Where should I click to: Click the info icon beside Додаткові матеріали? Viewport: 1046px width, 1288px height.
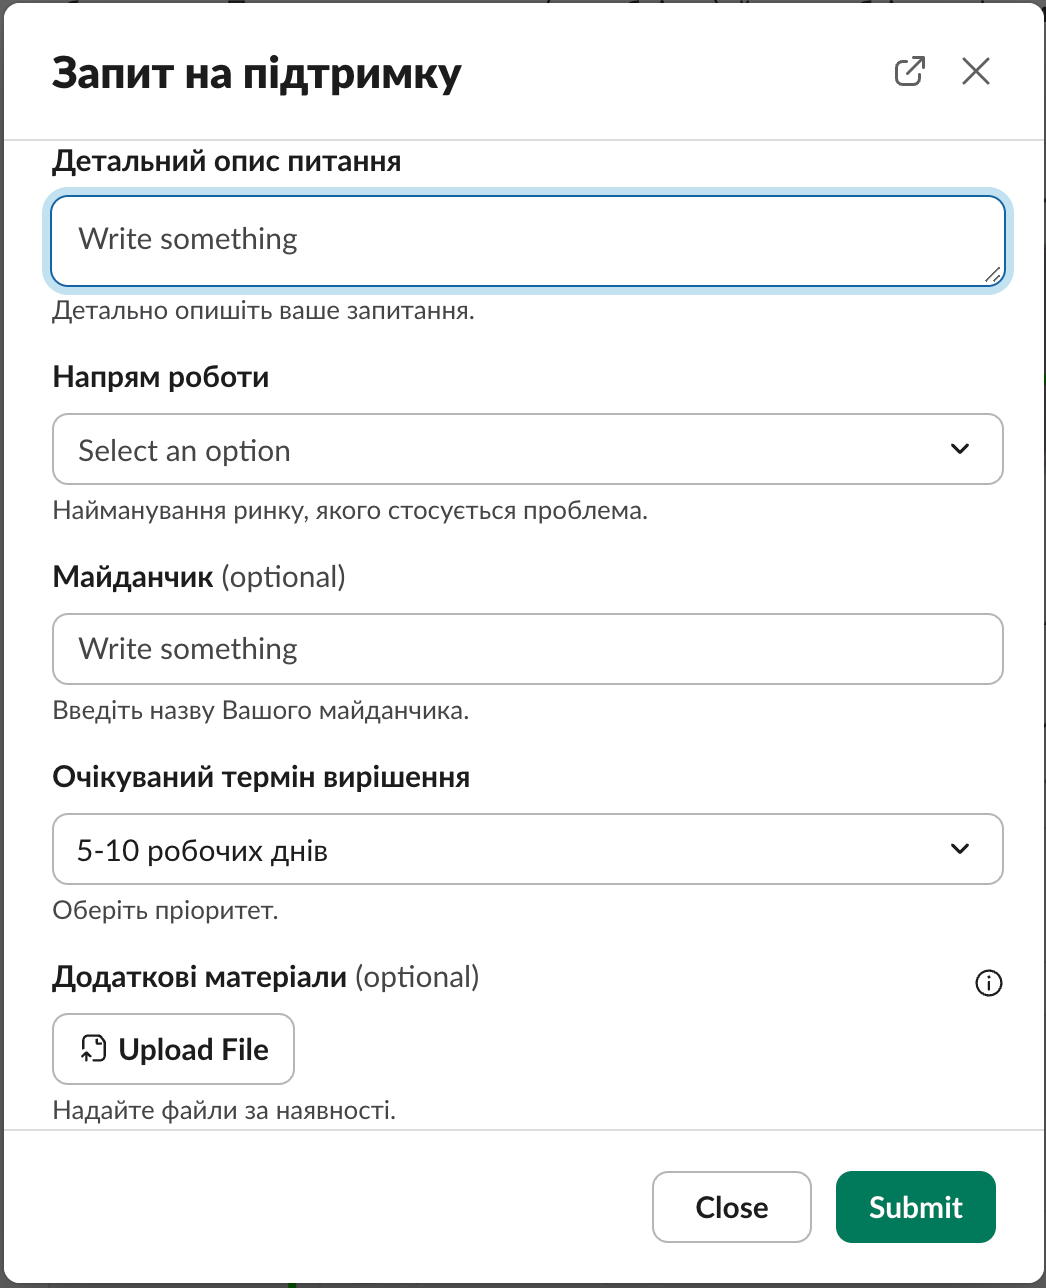pyautogui.click(x=988, y=983)
